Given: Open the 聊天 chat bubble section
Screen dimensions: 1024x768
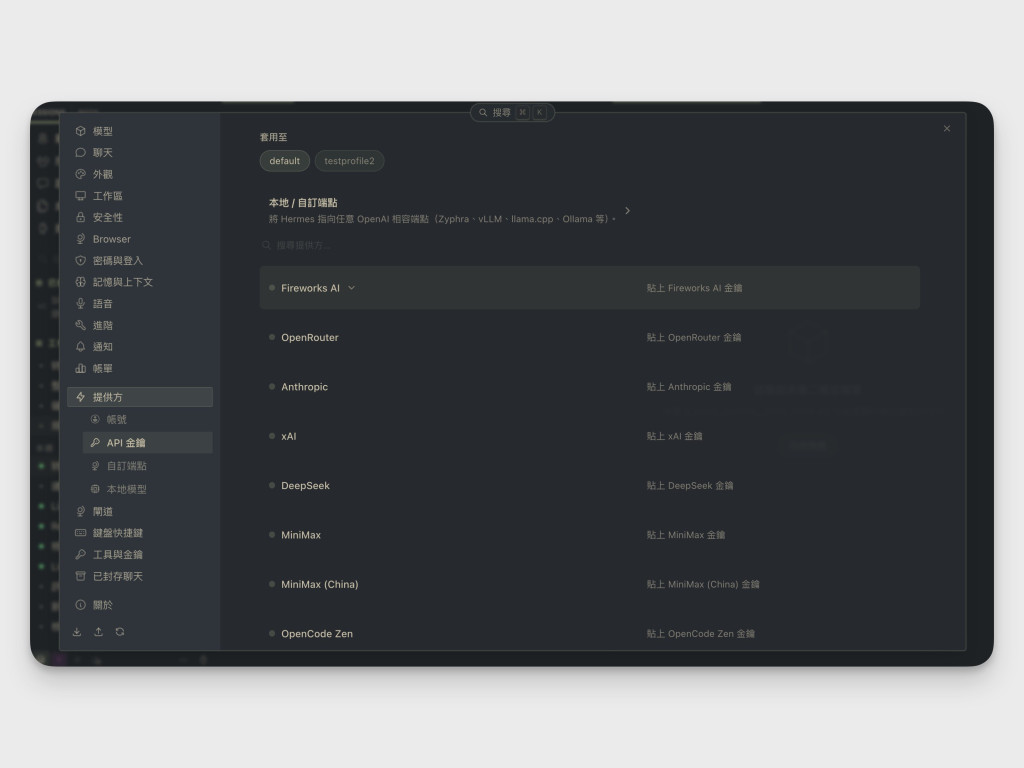Looking at the screenshot, I should (140, 153).
